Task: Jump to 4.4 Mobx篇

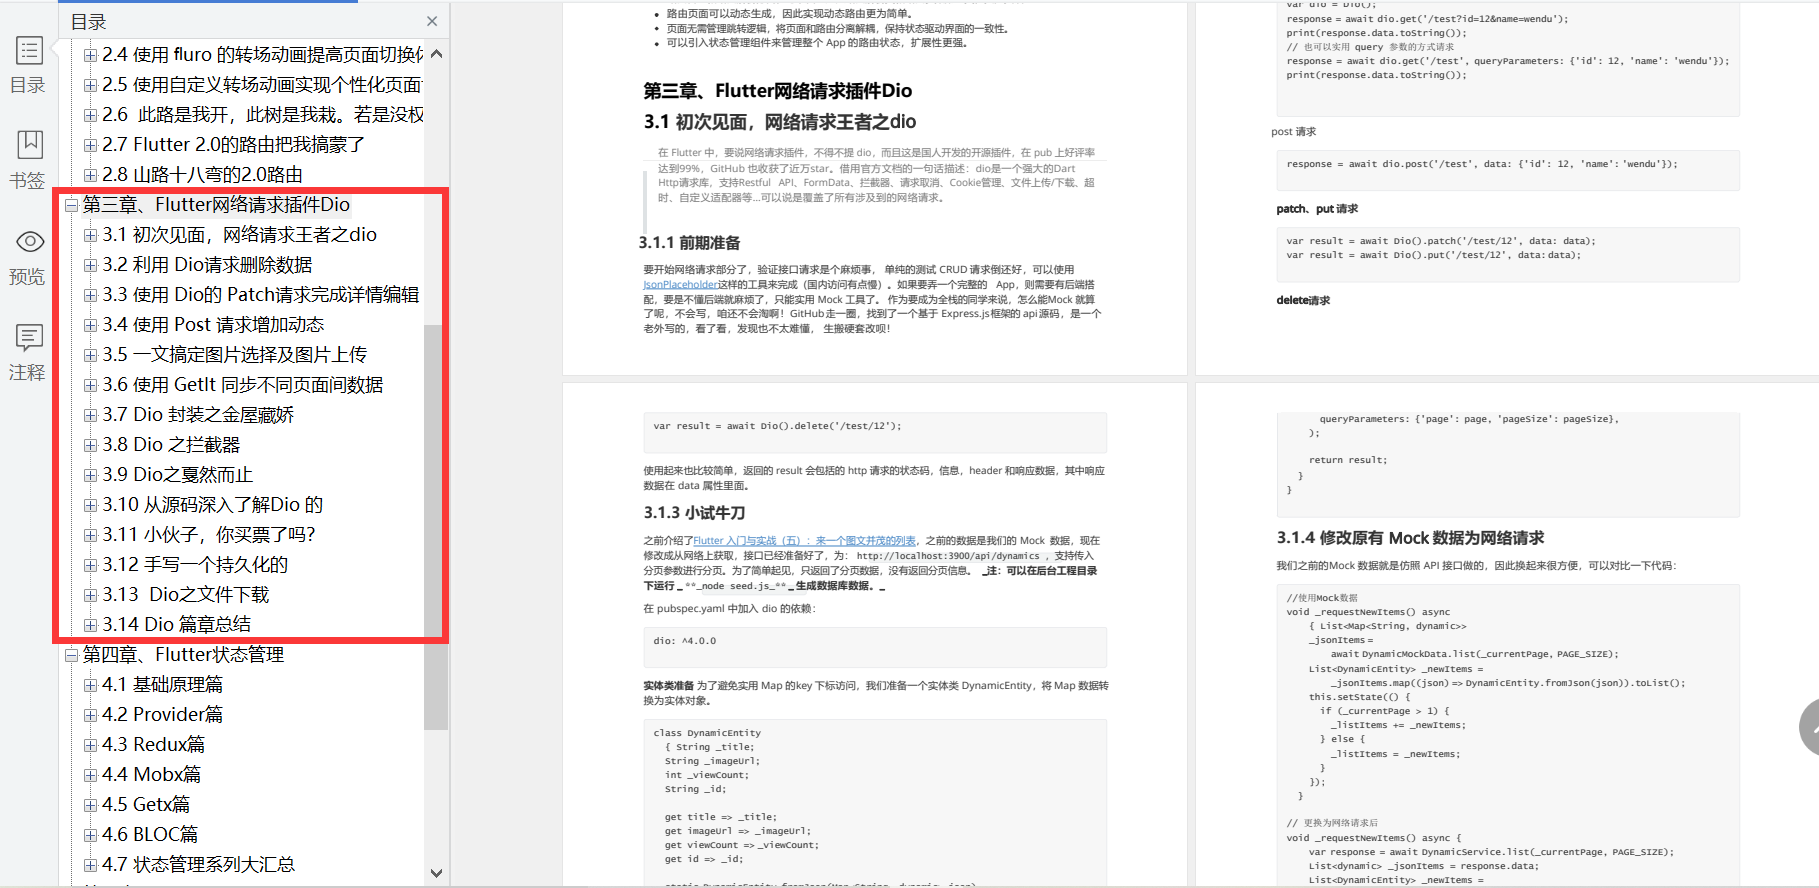Action: click(x=152, y=775)
